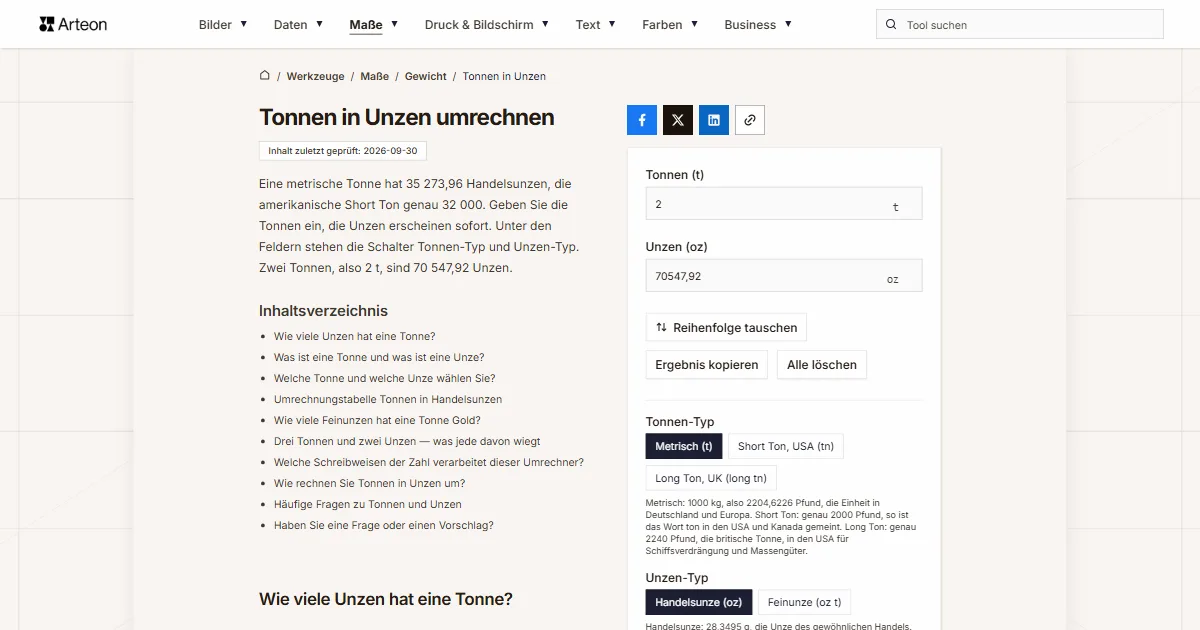Jump to Was ist eine Tonne section
Viewport: 1200px width, 630px height.
[x=379, y=357]
